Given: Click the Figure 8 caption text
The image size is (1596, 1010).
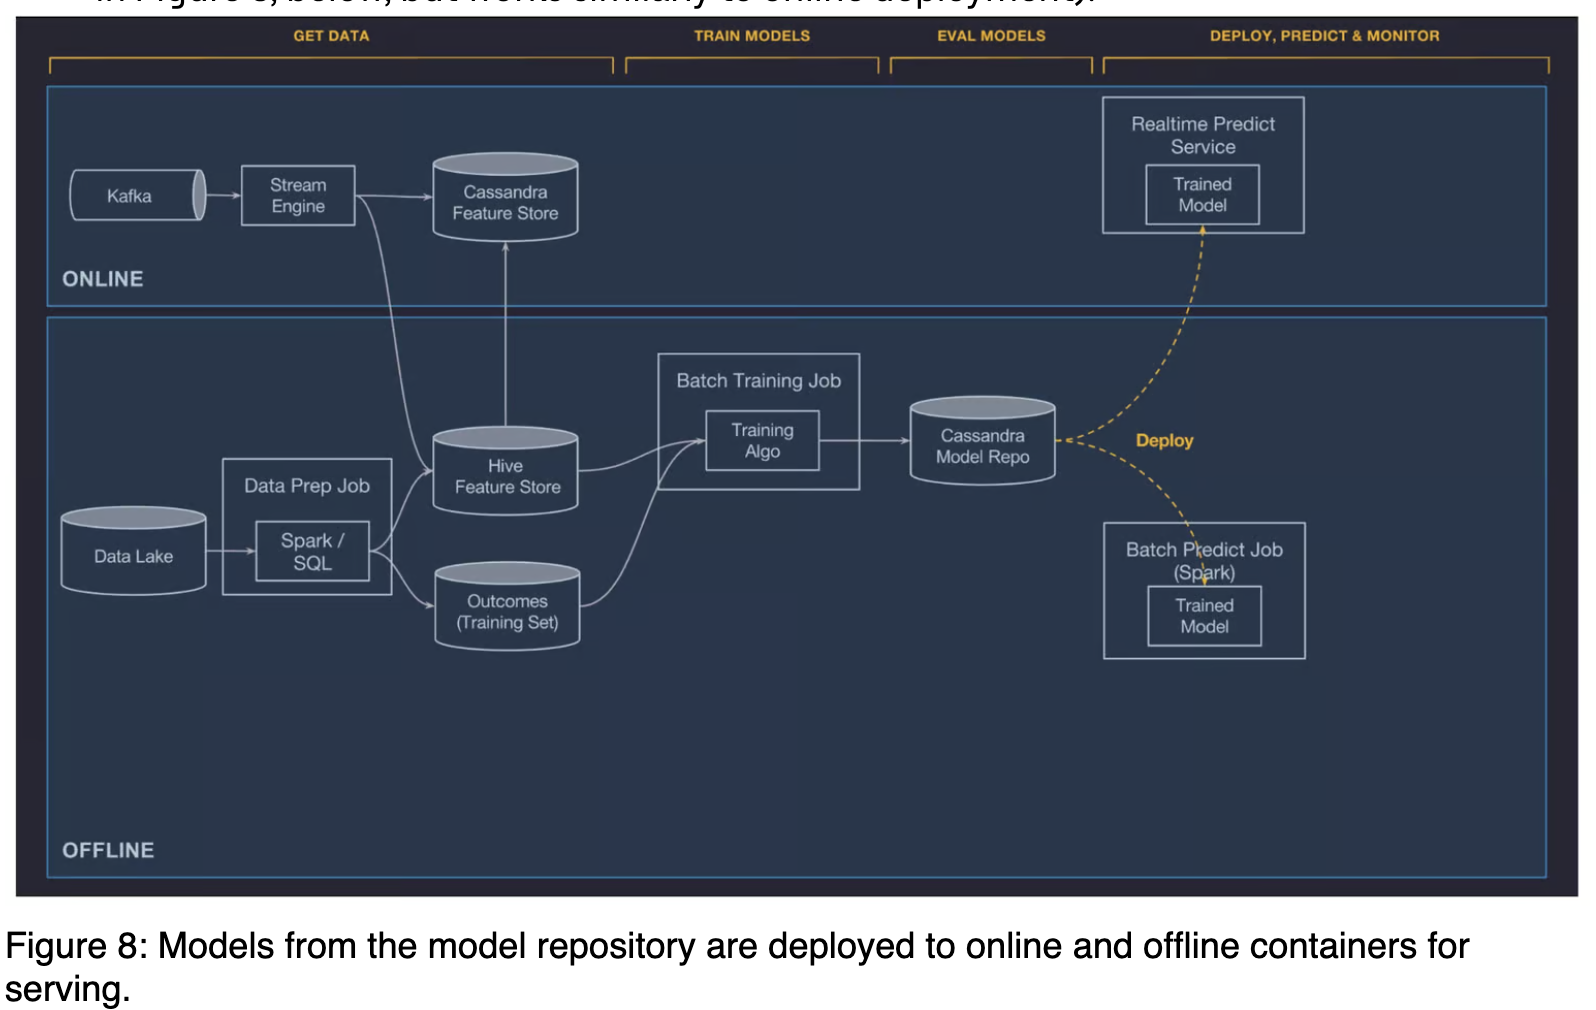Looking at the screenshot, I should point(737,967).
